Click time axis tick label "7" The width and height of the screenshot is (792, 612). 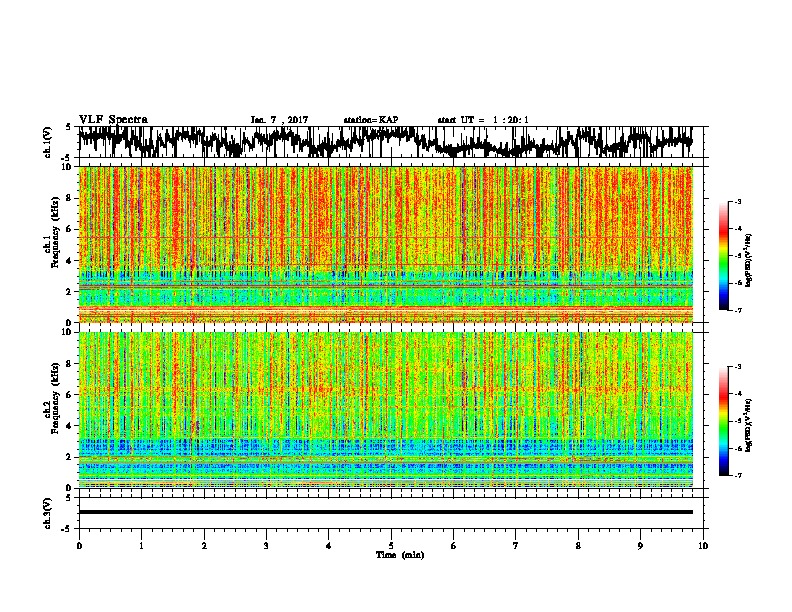[516, 546]
